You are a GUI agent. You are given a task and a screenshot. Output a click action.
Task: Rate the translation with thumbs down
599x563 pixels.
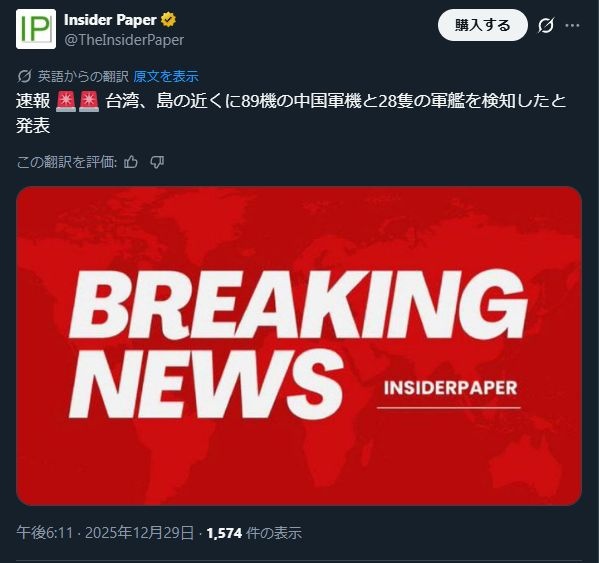[x=157, y=162]
